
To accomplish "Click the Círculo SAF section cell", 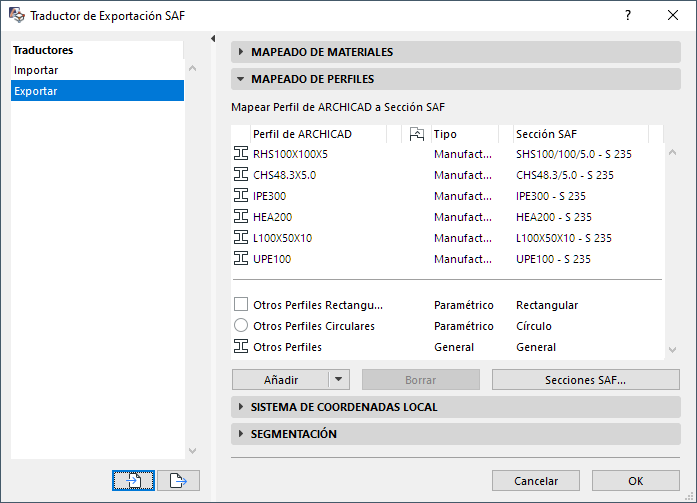I will pos(534,326).
